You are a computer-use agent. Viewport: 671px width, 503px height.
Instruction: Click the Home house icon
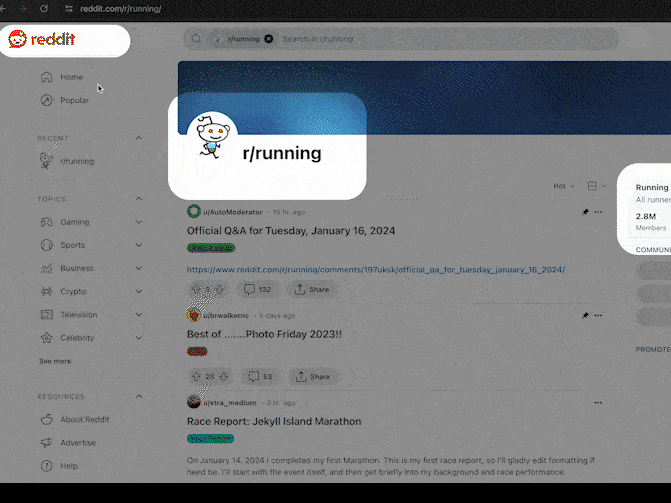pyautogui.click(x=47, y=77)
